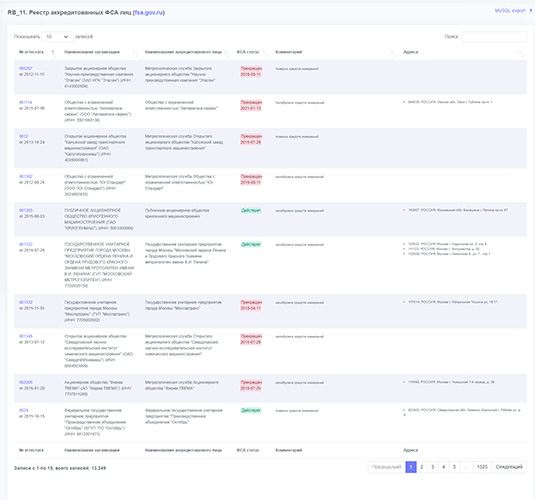The image size is (535, 500).
Task: Select current page 1 button
Action: click(411, 467)
